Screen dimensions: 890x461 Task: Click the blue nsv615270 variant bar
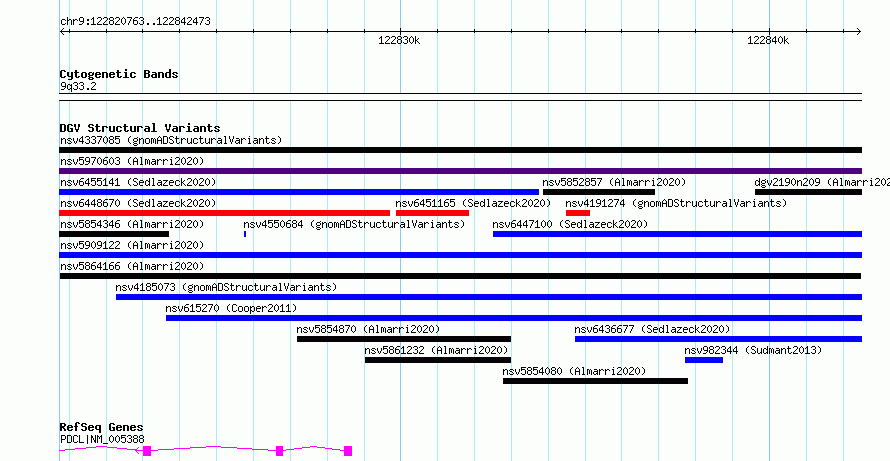(x=514, y=318)
